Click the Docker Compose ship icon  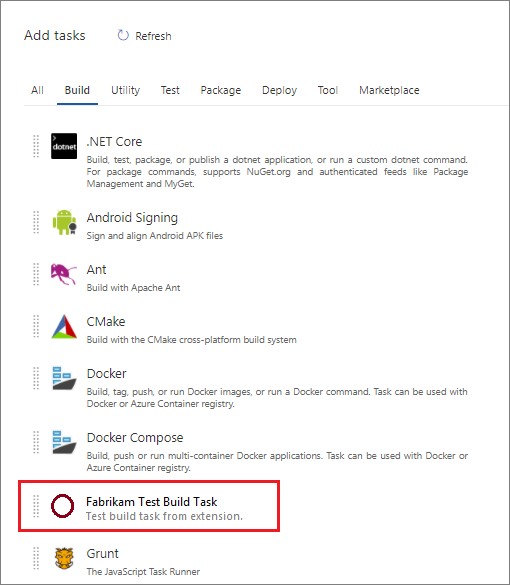[x=64, y=442]
